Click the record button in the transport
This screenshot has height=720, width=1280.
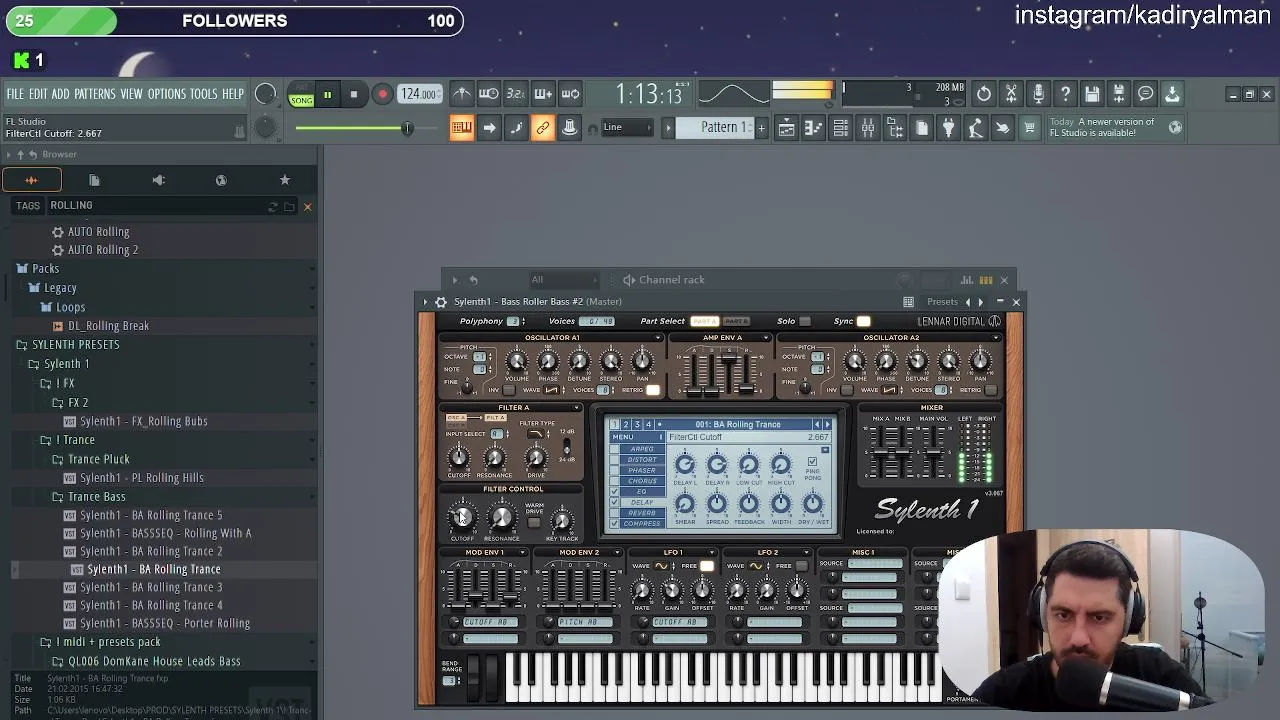click(x=382, y=95)
